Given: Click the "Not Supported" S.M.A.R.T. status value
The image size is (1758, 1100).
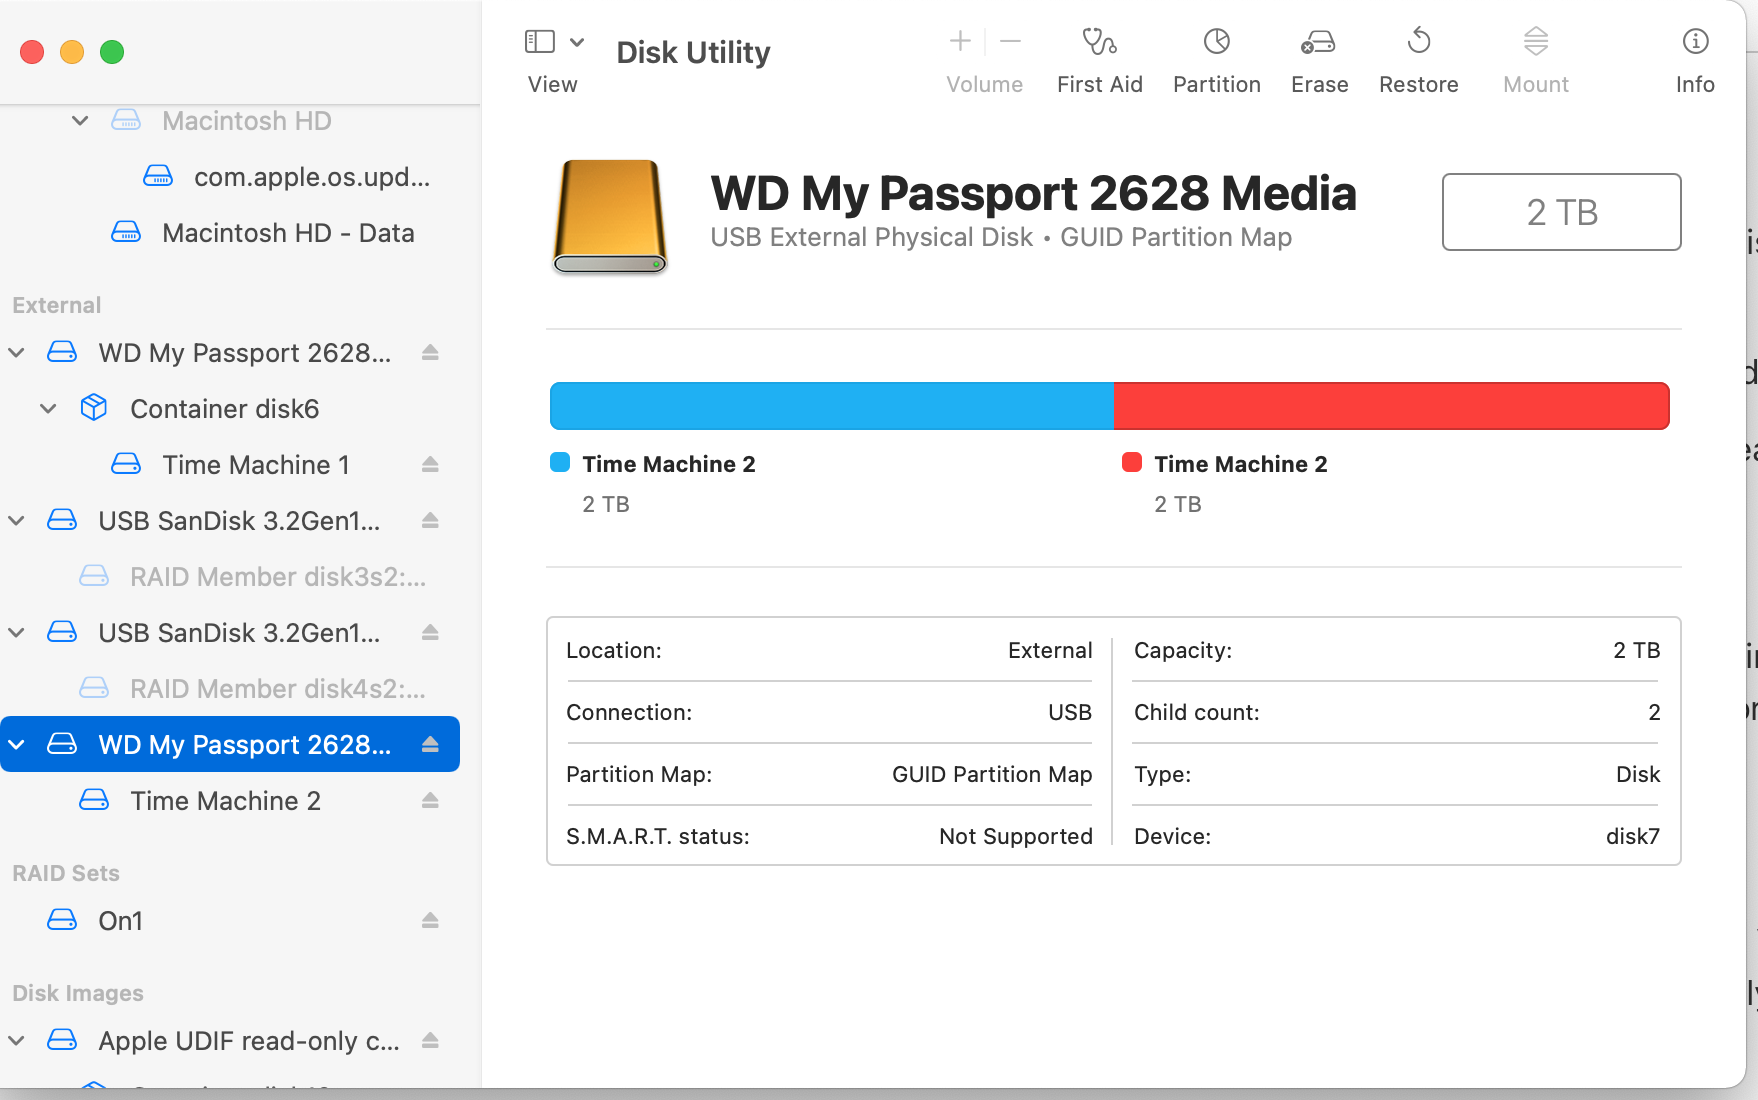Looking at the screenshot, I should pyautogui.click(x=1016, y=836).
